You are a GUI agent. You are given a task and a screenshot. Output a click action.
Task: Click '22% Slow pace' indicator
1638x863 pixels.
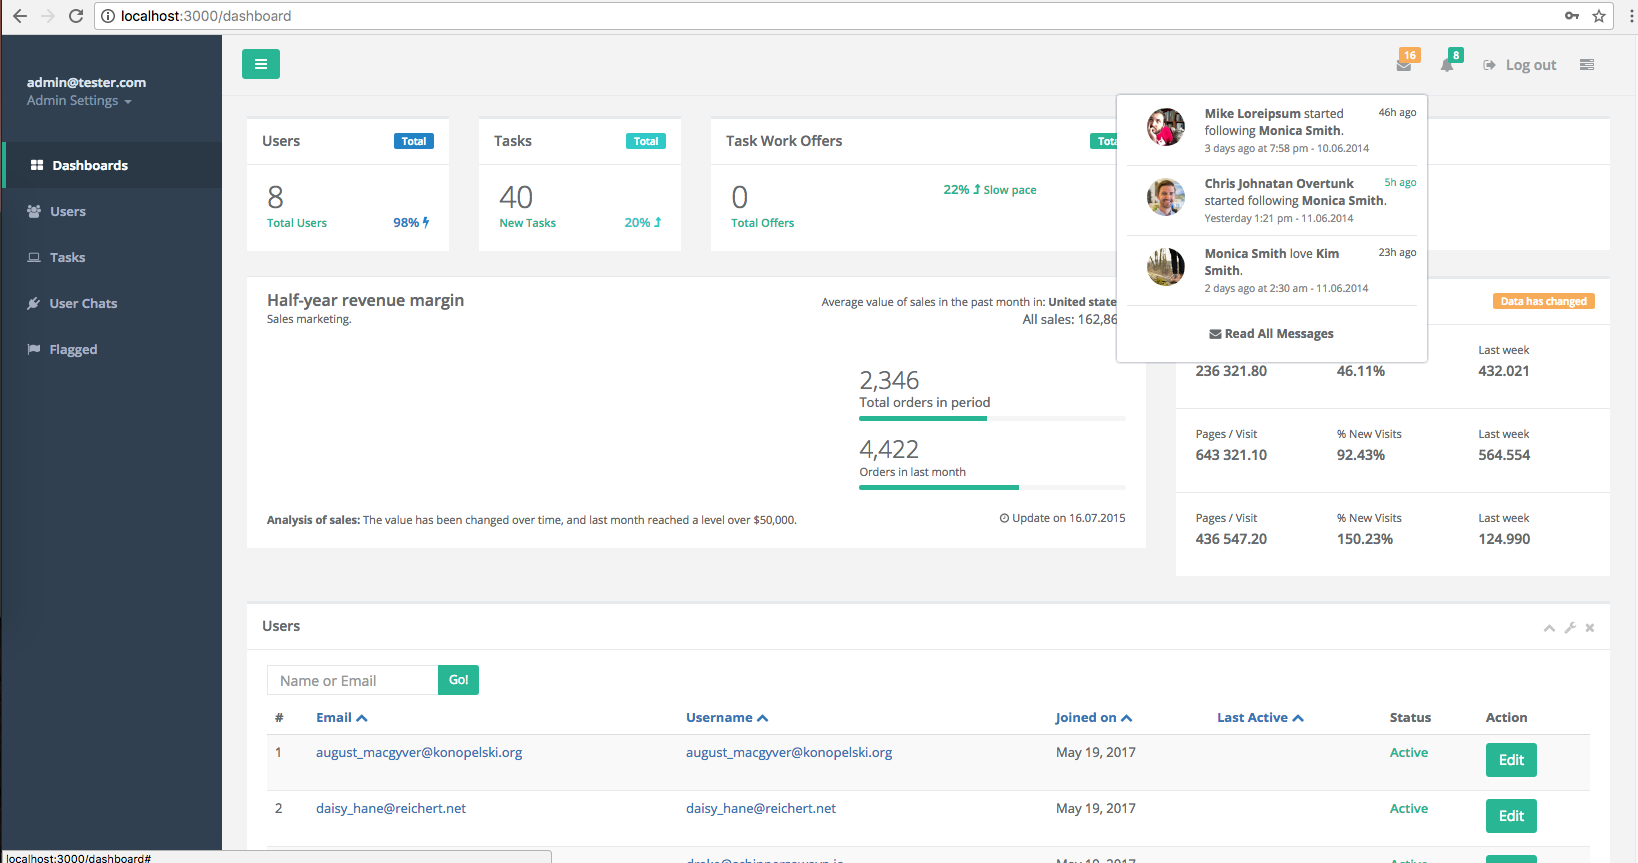[990, 190]
